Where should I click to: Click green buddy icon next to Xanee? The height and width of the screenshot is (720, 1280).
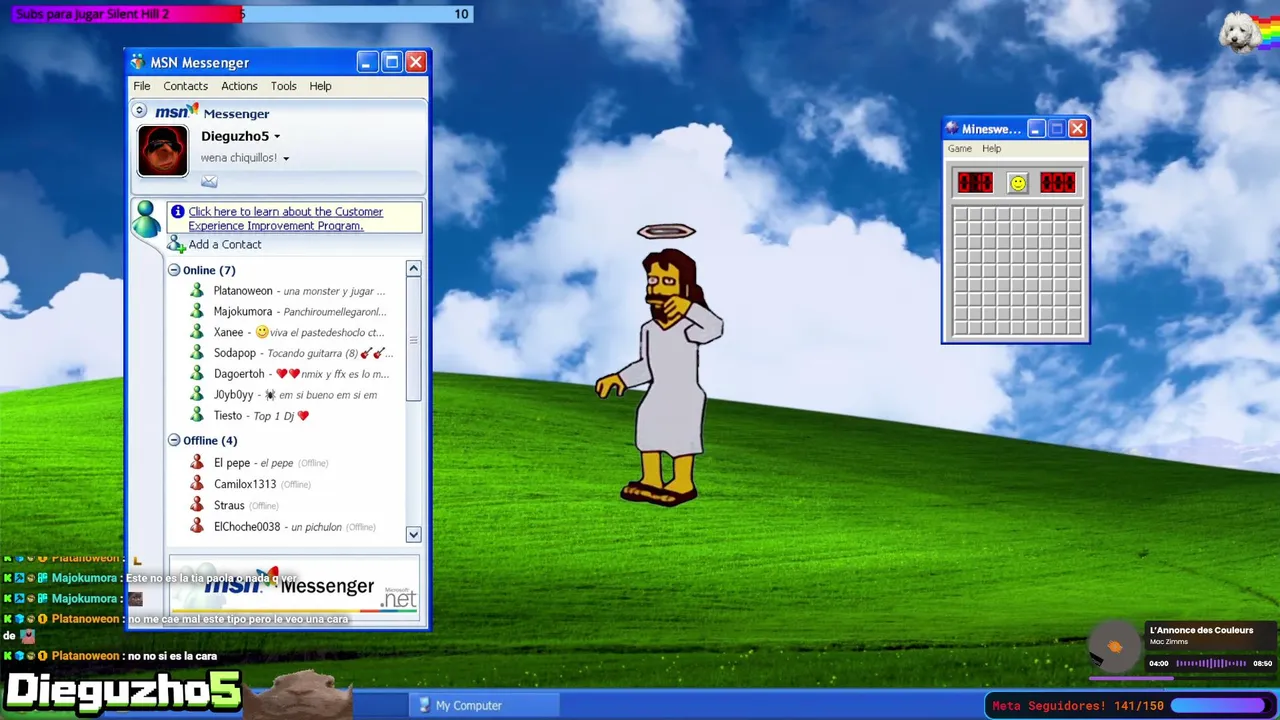(197, 332)
